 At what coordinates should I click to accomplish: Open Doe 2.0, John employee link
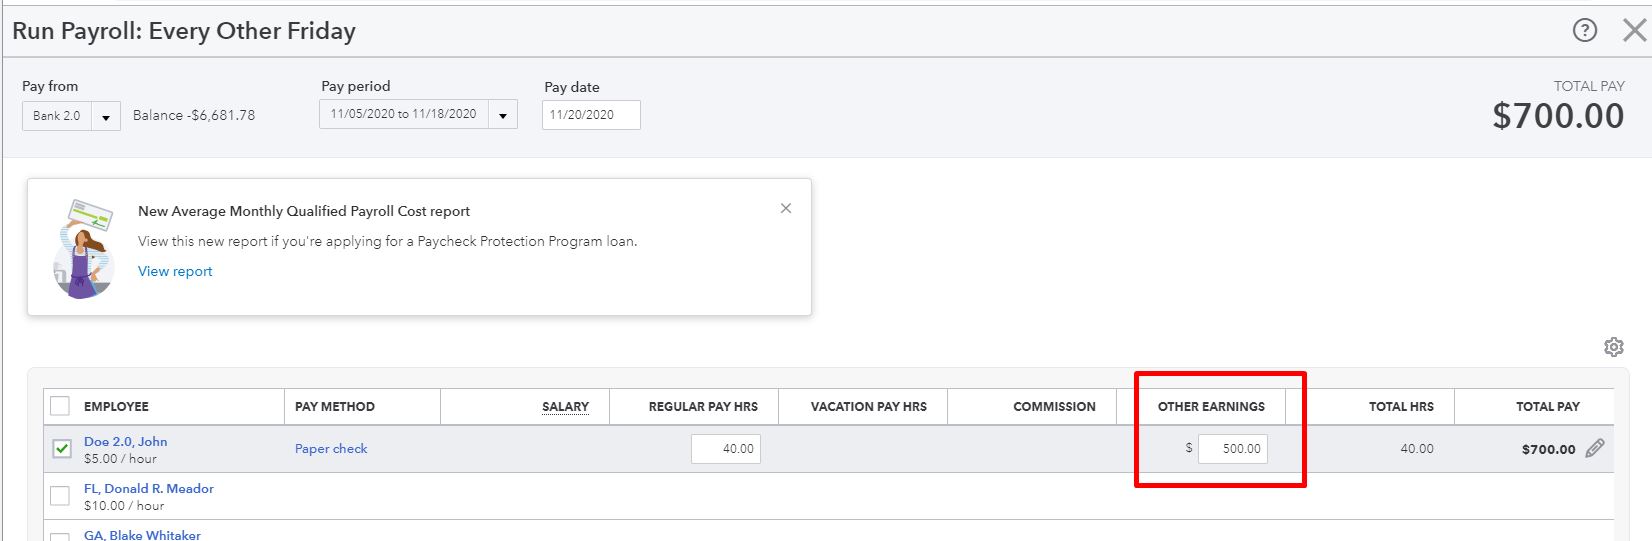pyautogui.click(x=126, y=441)
